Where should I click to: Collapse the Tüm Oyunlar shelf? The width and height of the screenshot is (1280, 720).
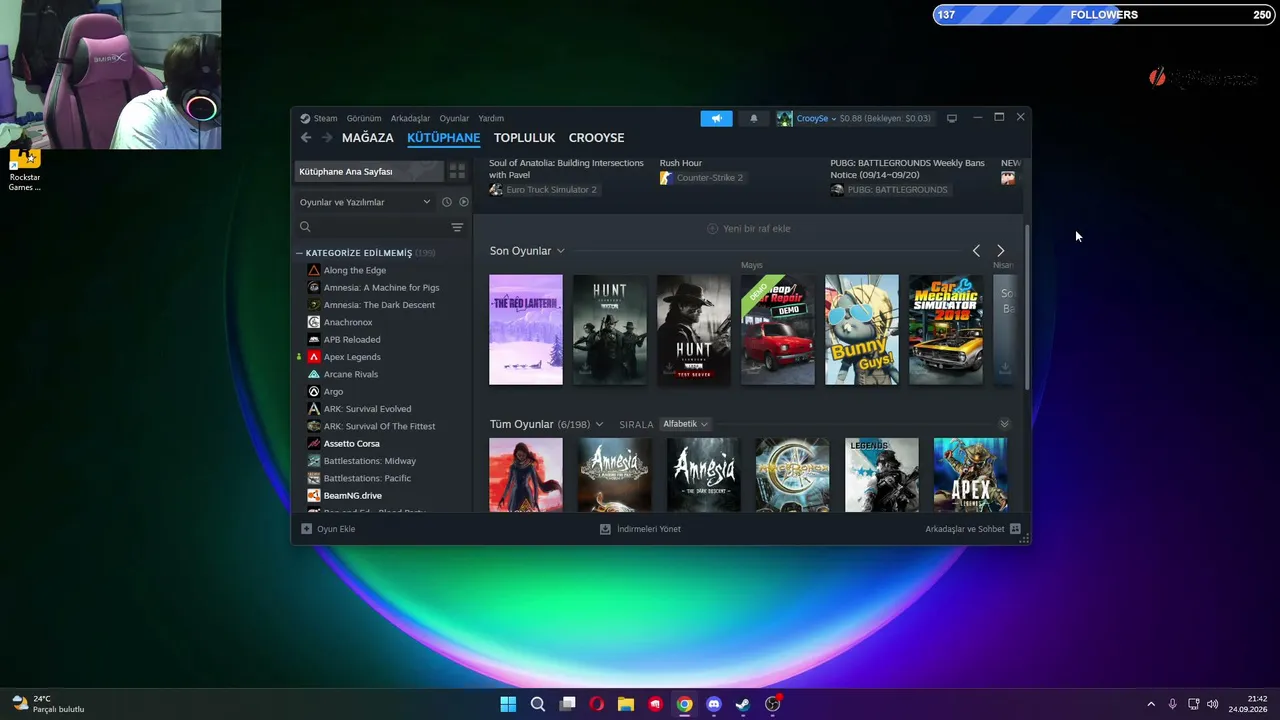1004,424
